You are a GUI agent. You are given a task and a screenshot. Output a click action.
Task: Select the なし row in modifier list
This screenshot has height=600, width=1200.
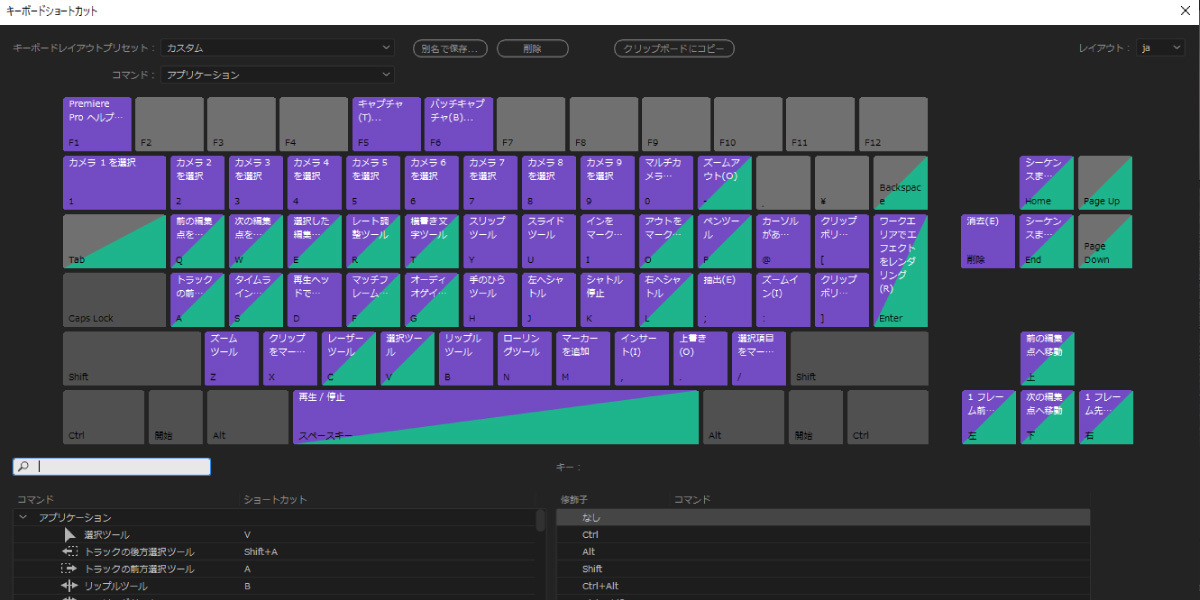pos(823,518)
